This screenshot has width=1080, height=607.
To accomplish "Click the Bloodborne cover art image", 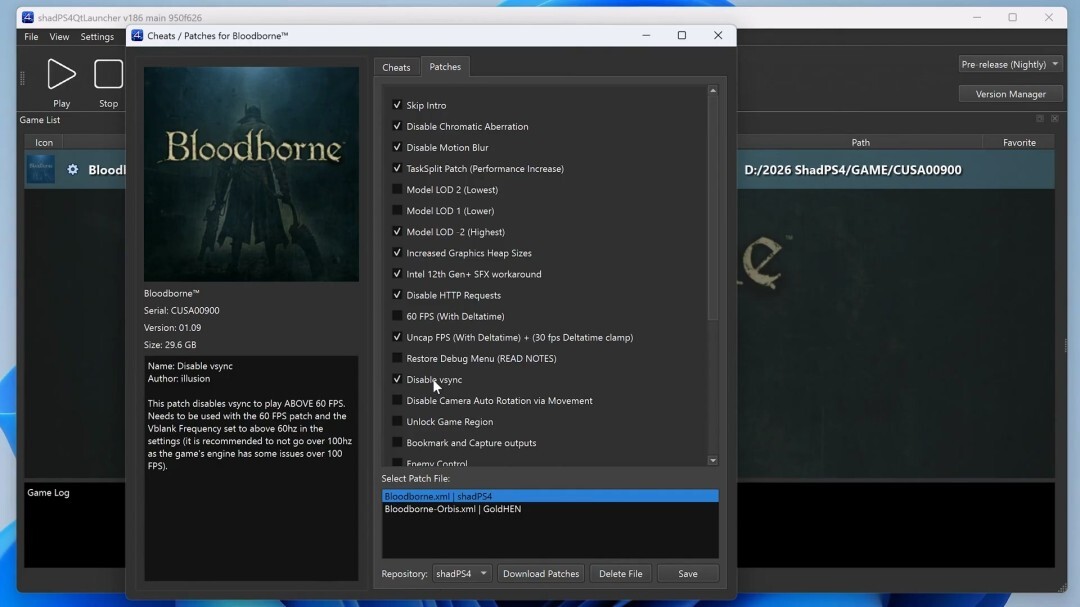I will click(x=251, y=174).
